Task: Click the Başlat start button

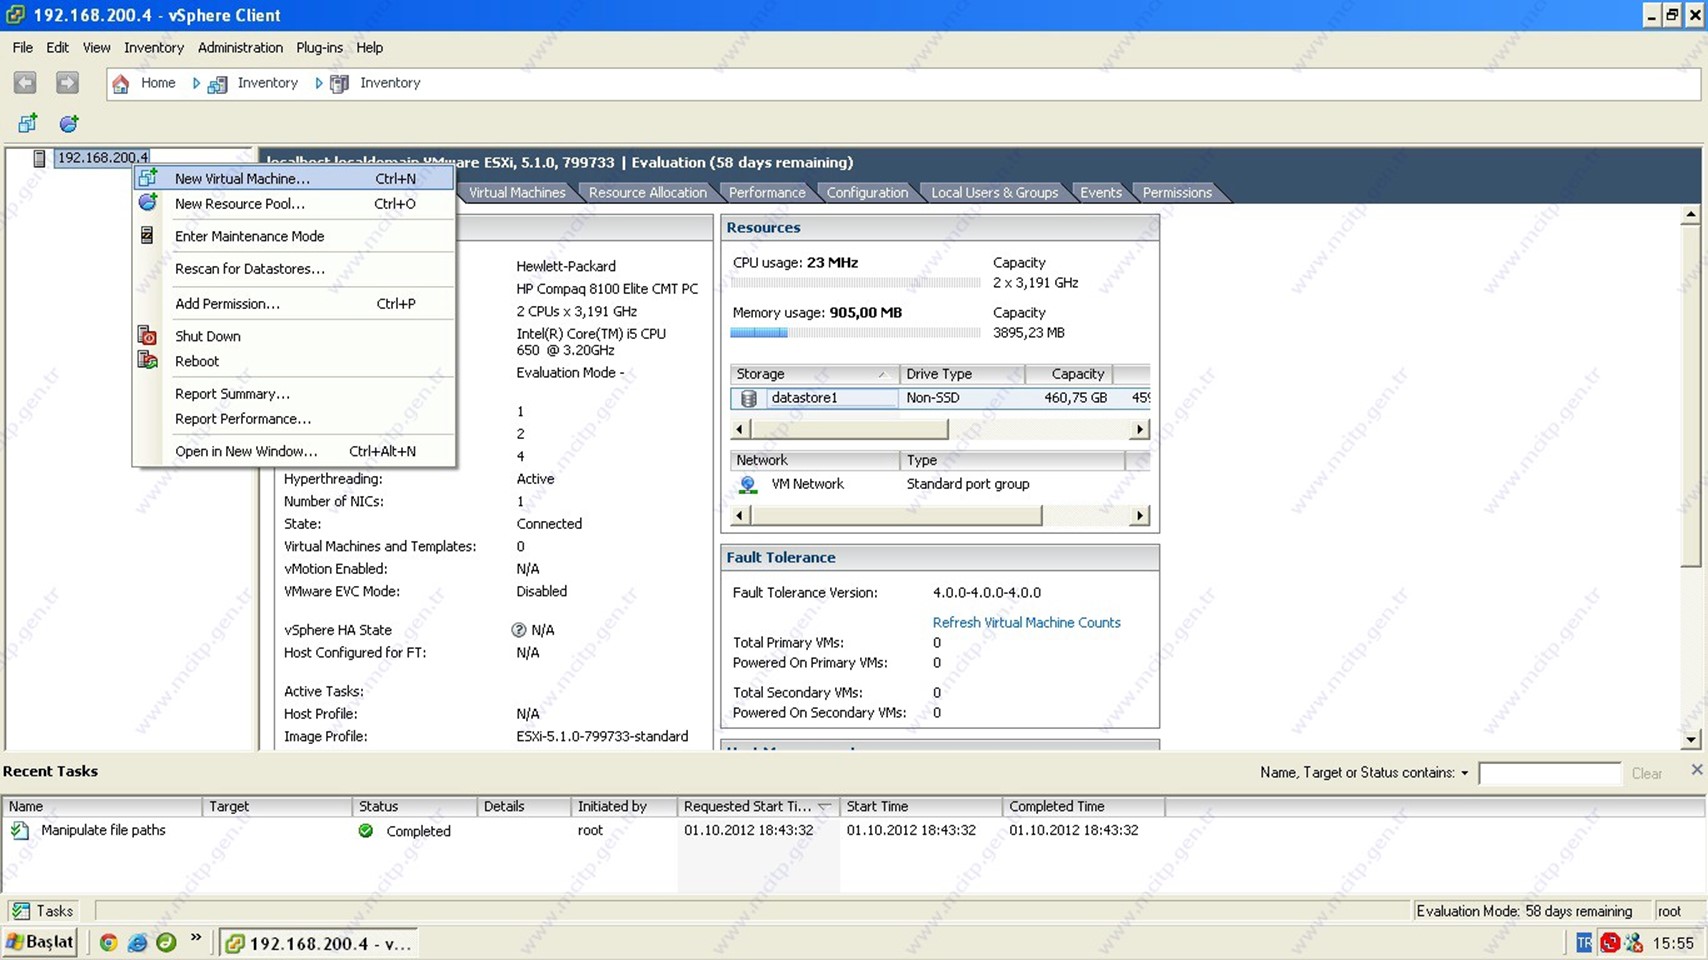Action: pos(40,942)
